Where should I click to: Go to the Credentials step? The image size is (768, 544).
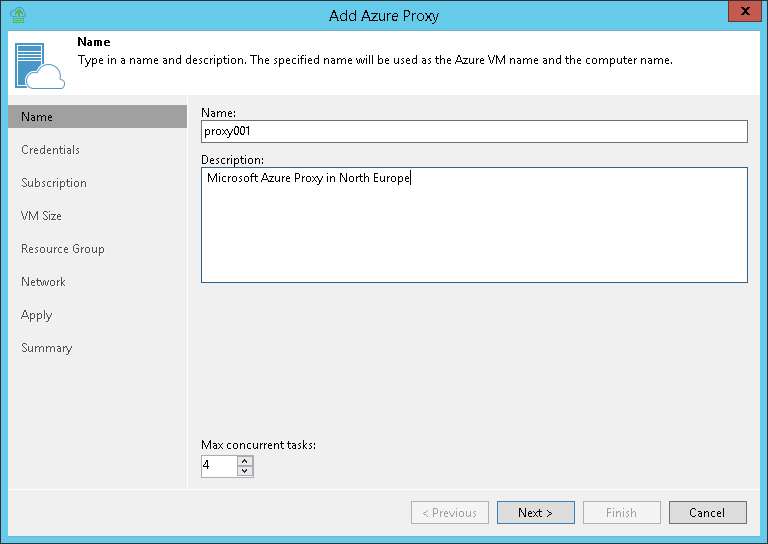coord(50,150)
